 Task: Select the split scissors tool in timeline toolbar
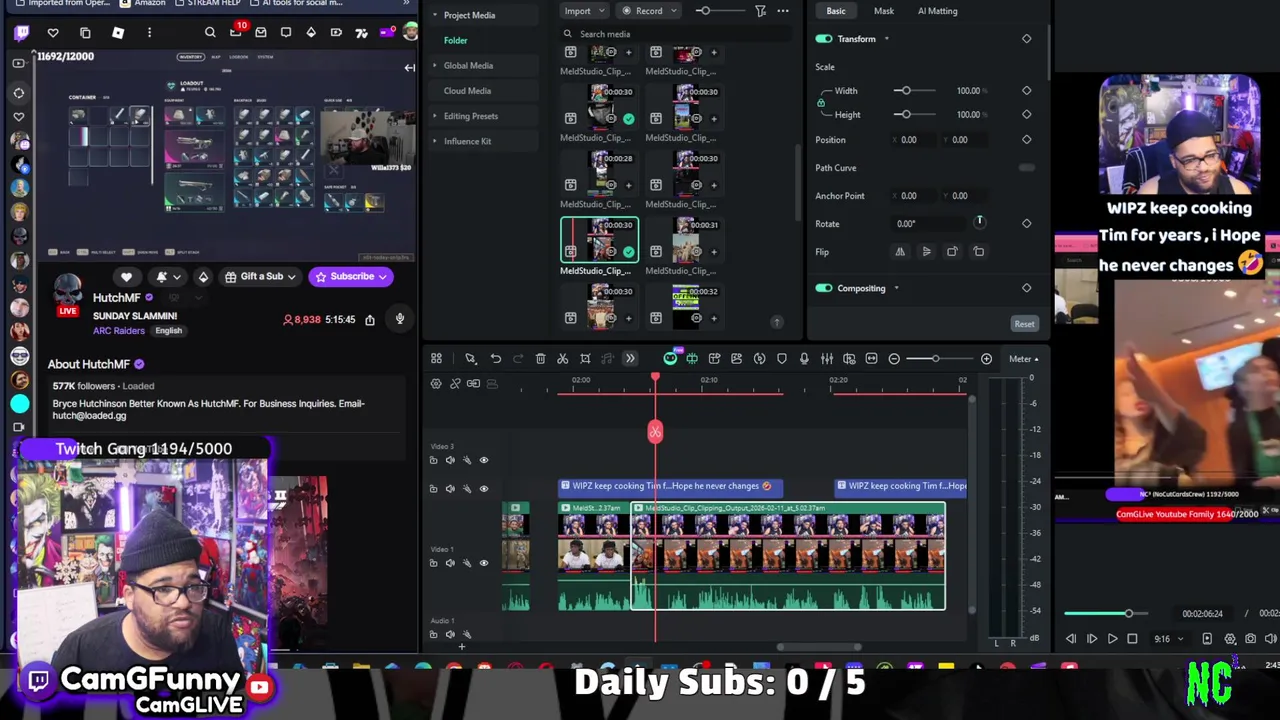click(x=562, y=359)
